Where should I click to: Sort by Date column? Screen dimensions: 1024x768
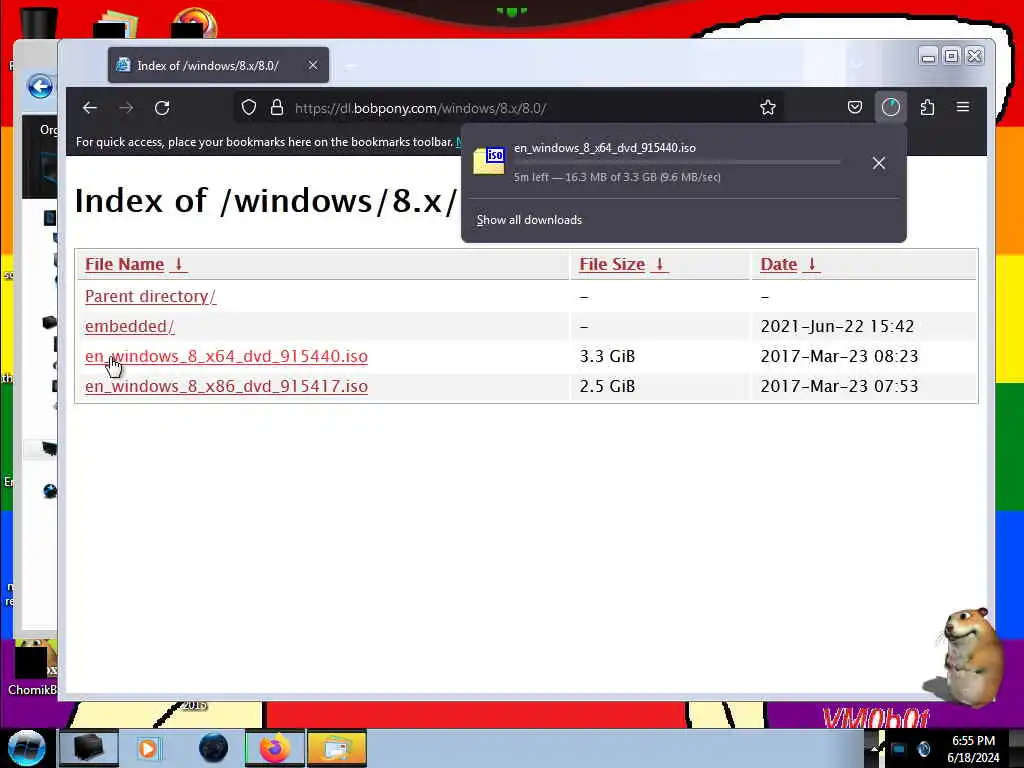coord(790,264)
